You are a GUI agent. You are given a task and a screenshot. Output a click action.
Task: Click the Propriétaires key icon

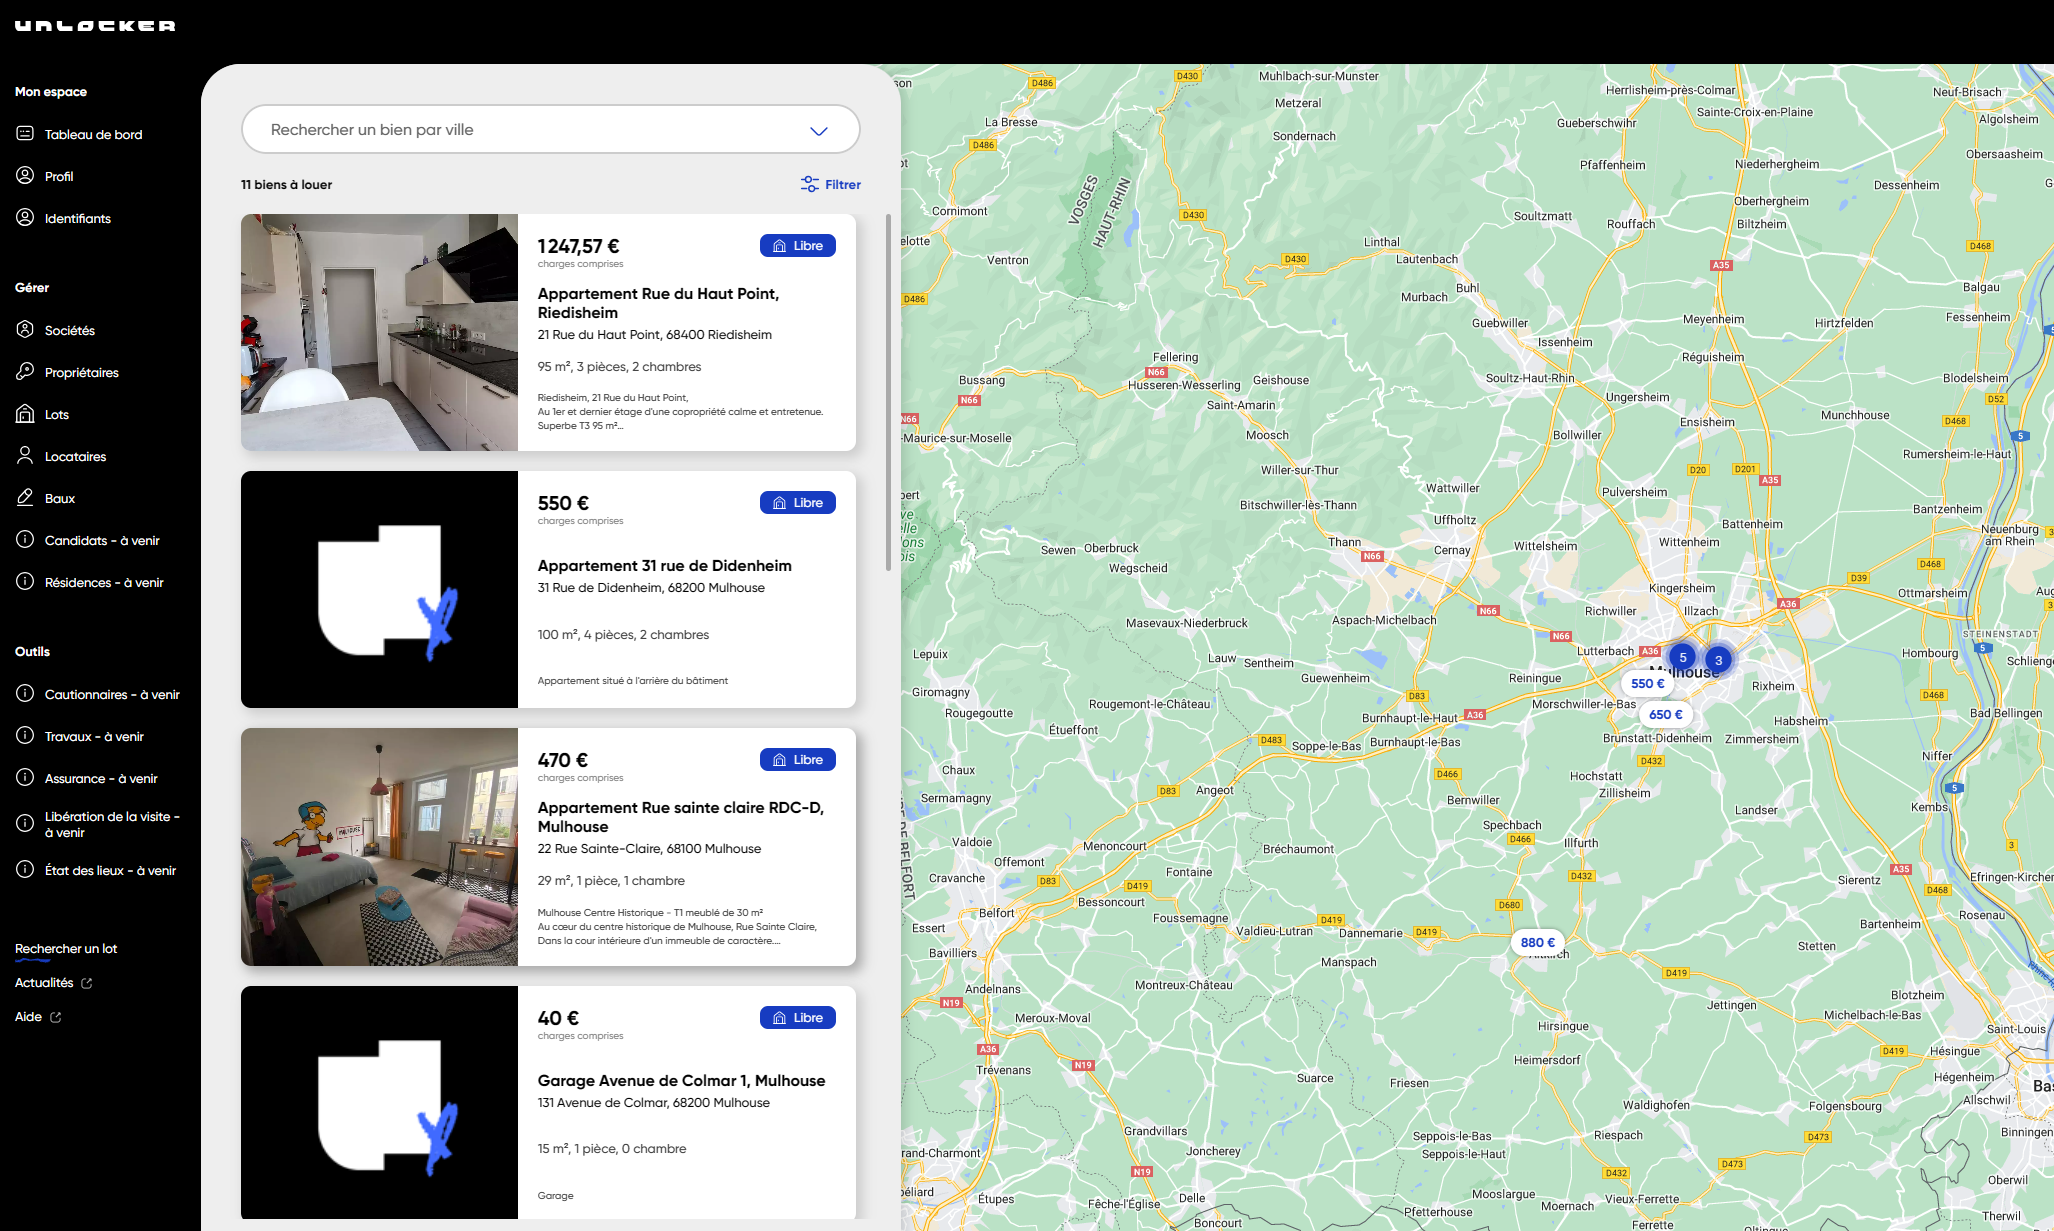click(25, 372)
